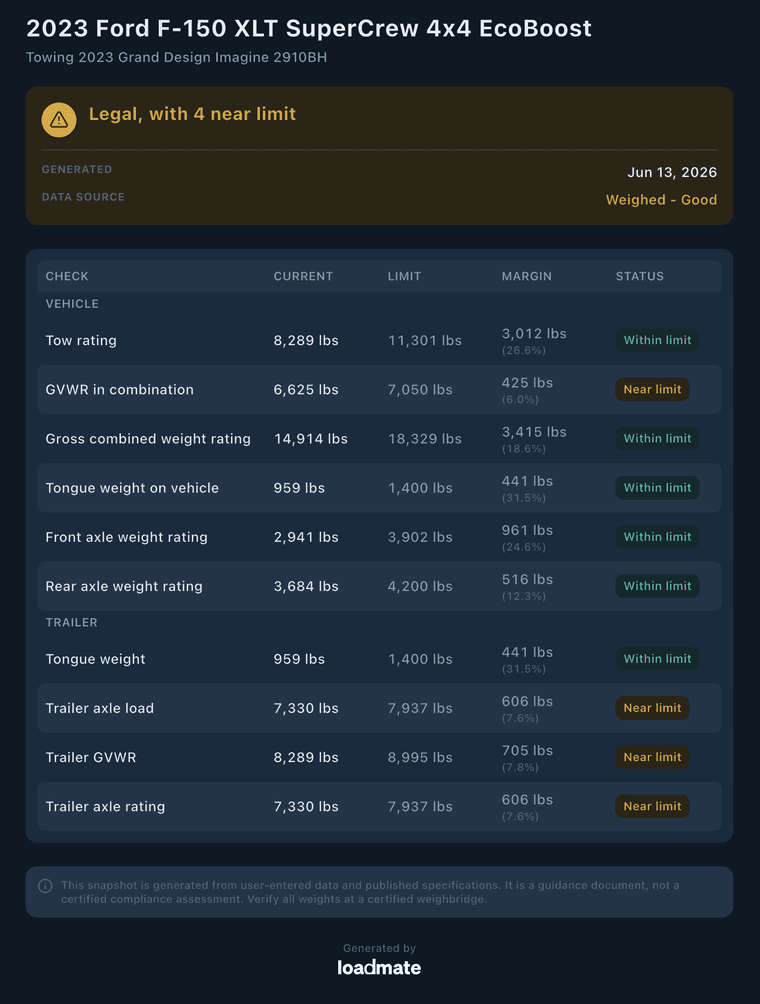Click the TRAILER section label
The height and width of the screenshot is (1004, 760).
72,622
